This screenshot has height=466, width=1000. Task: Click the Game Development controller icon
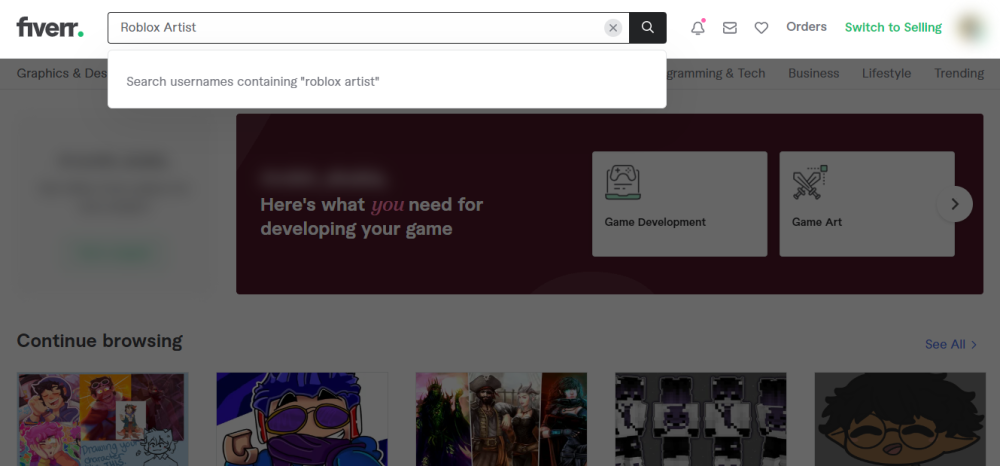pos(622,182)
